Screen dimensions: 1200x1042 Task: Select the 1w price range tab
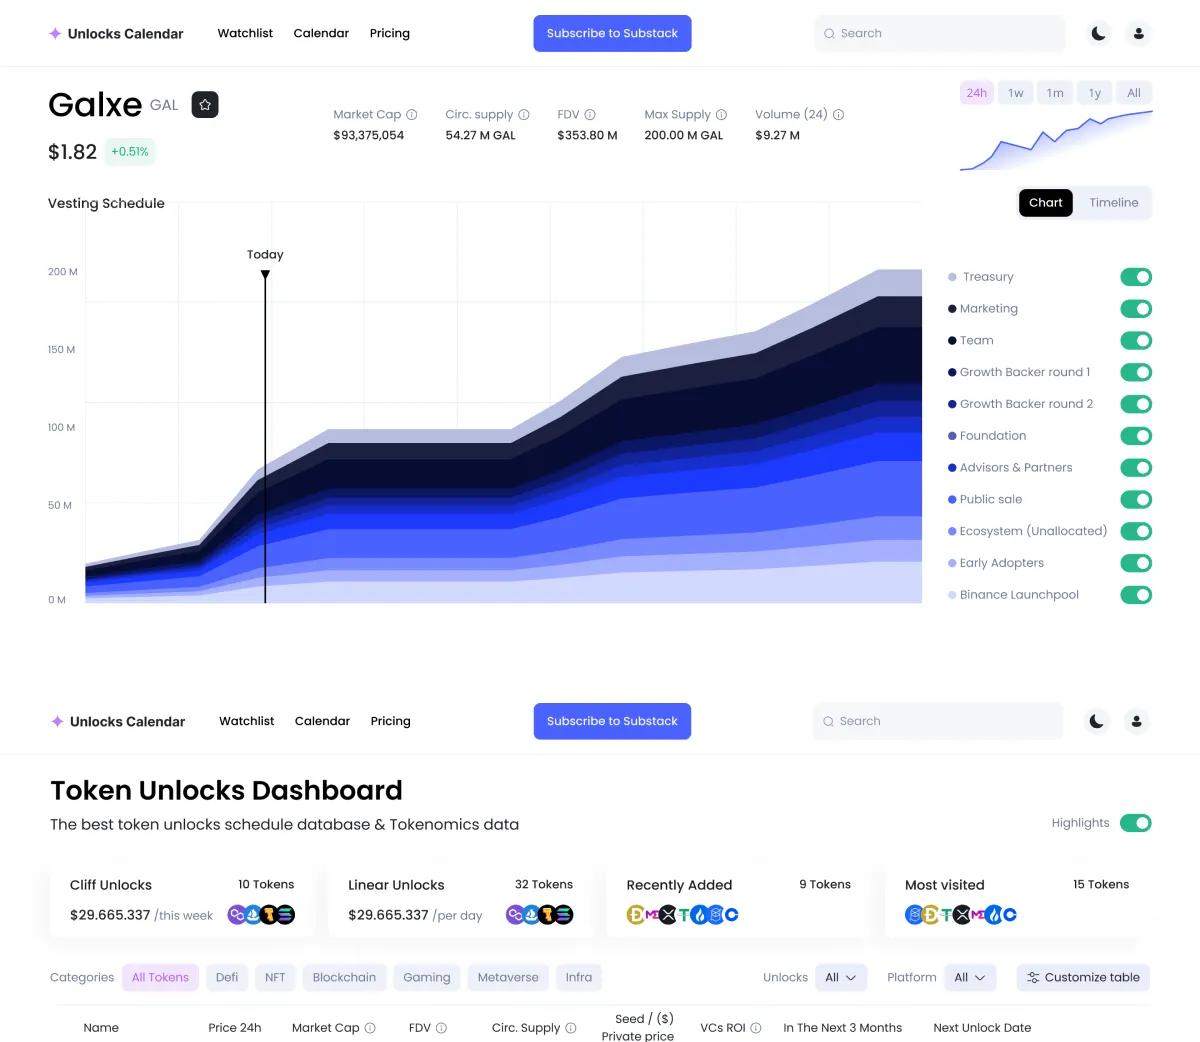(x=1016, y=93)
